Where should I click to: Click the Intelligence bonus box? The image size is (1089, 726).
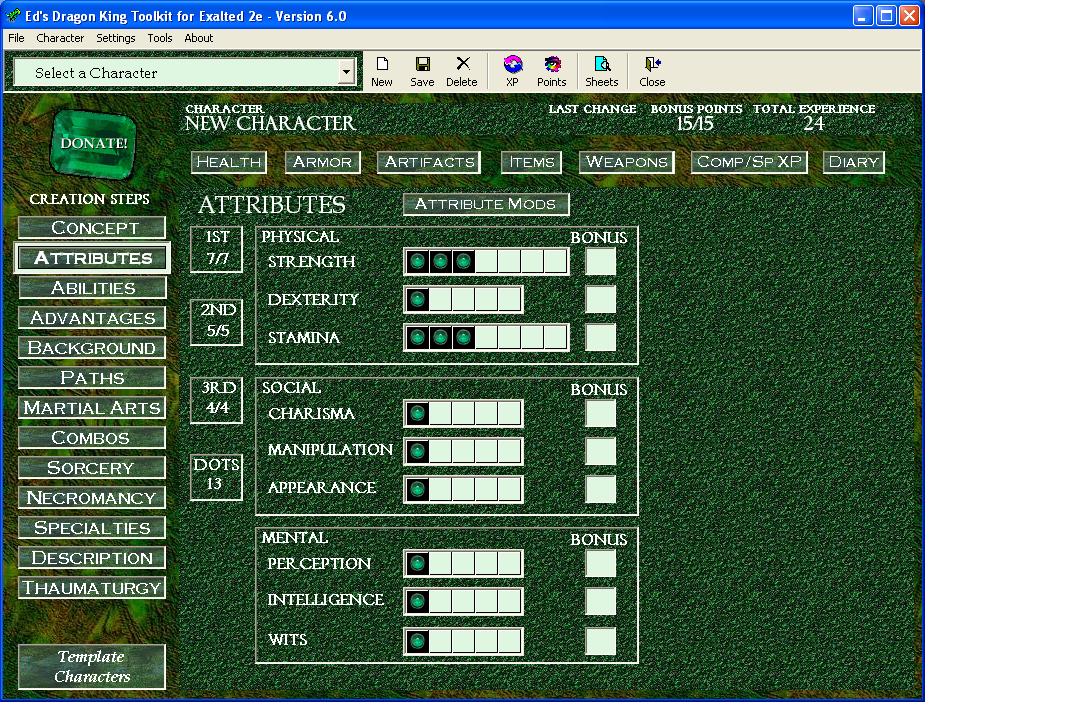[600, 601]
